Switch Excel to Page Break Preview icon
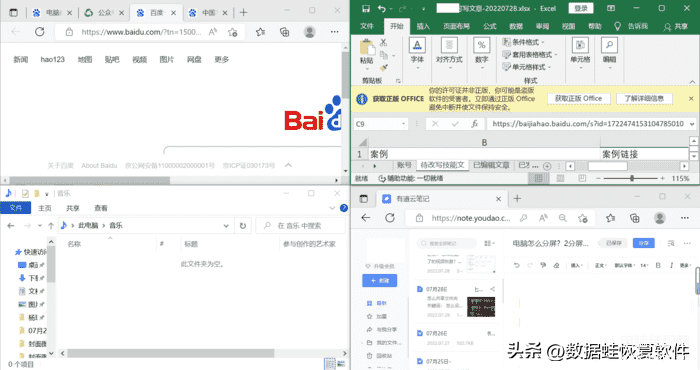 tap(582, 178)
